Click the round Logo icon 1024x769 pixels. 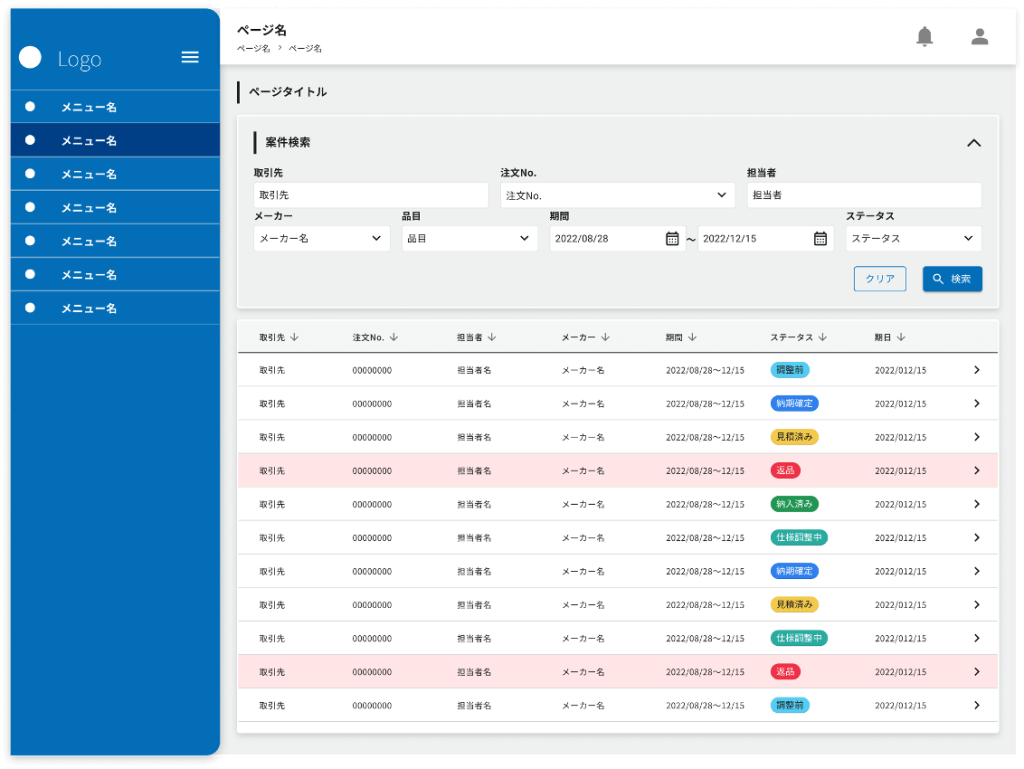coord(30,58)
